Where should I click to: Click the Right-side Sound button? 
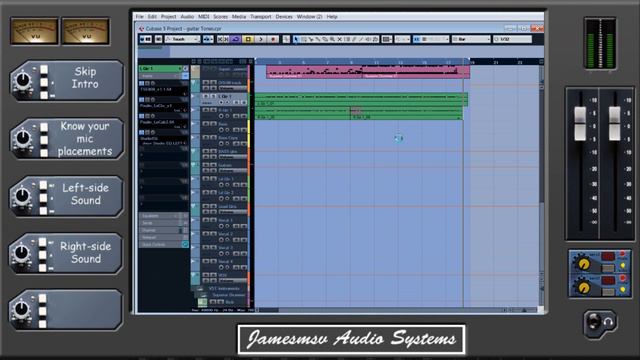pos(67,253)
